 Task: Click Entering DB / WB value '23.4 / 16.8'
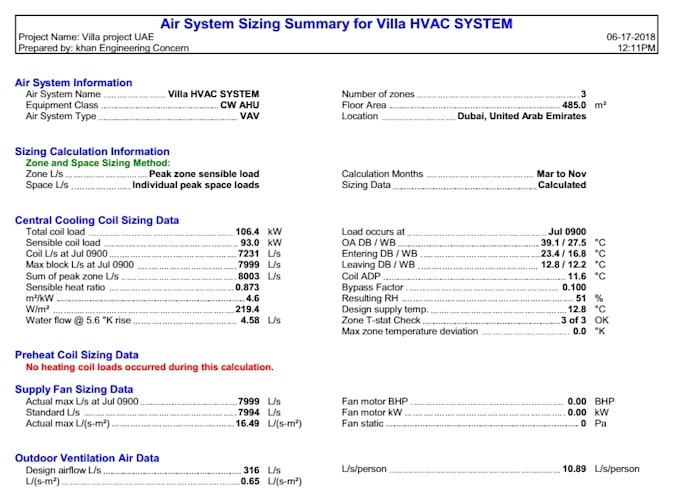pyautogui.click(x=563, y=254)
